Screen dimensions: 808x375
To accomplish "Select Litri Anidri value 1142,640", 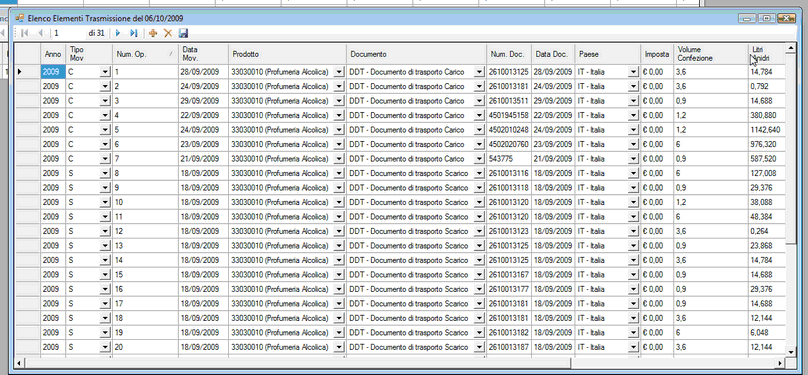I will 766,130.
